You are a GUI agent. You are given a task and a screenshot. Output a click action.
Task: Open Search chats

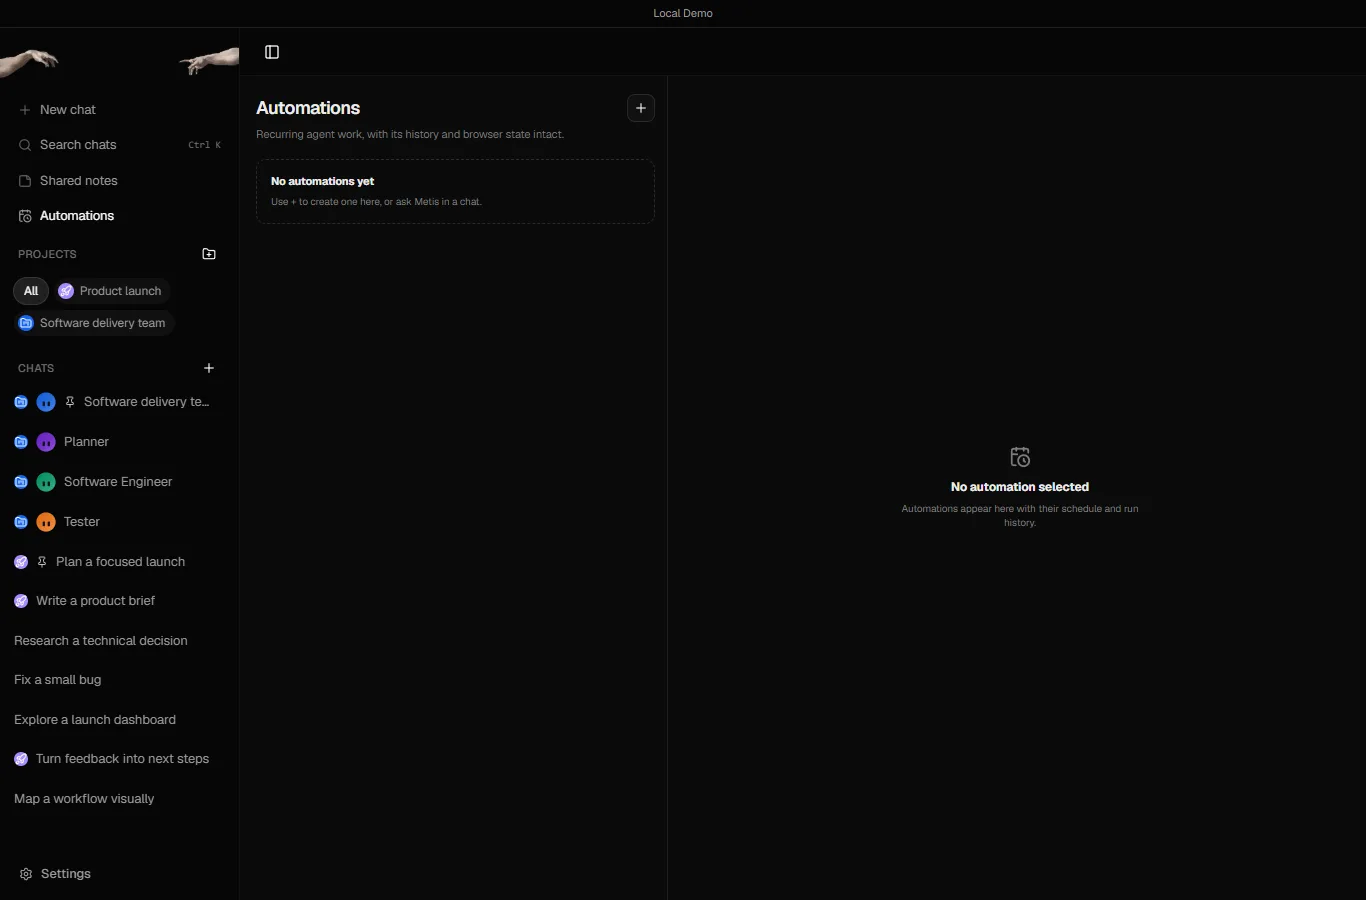(x=119, y=145)
